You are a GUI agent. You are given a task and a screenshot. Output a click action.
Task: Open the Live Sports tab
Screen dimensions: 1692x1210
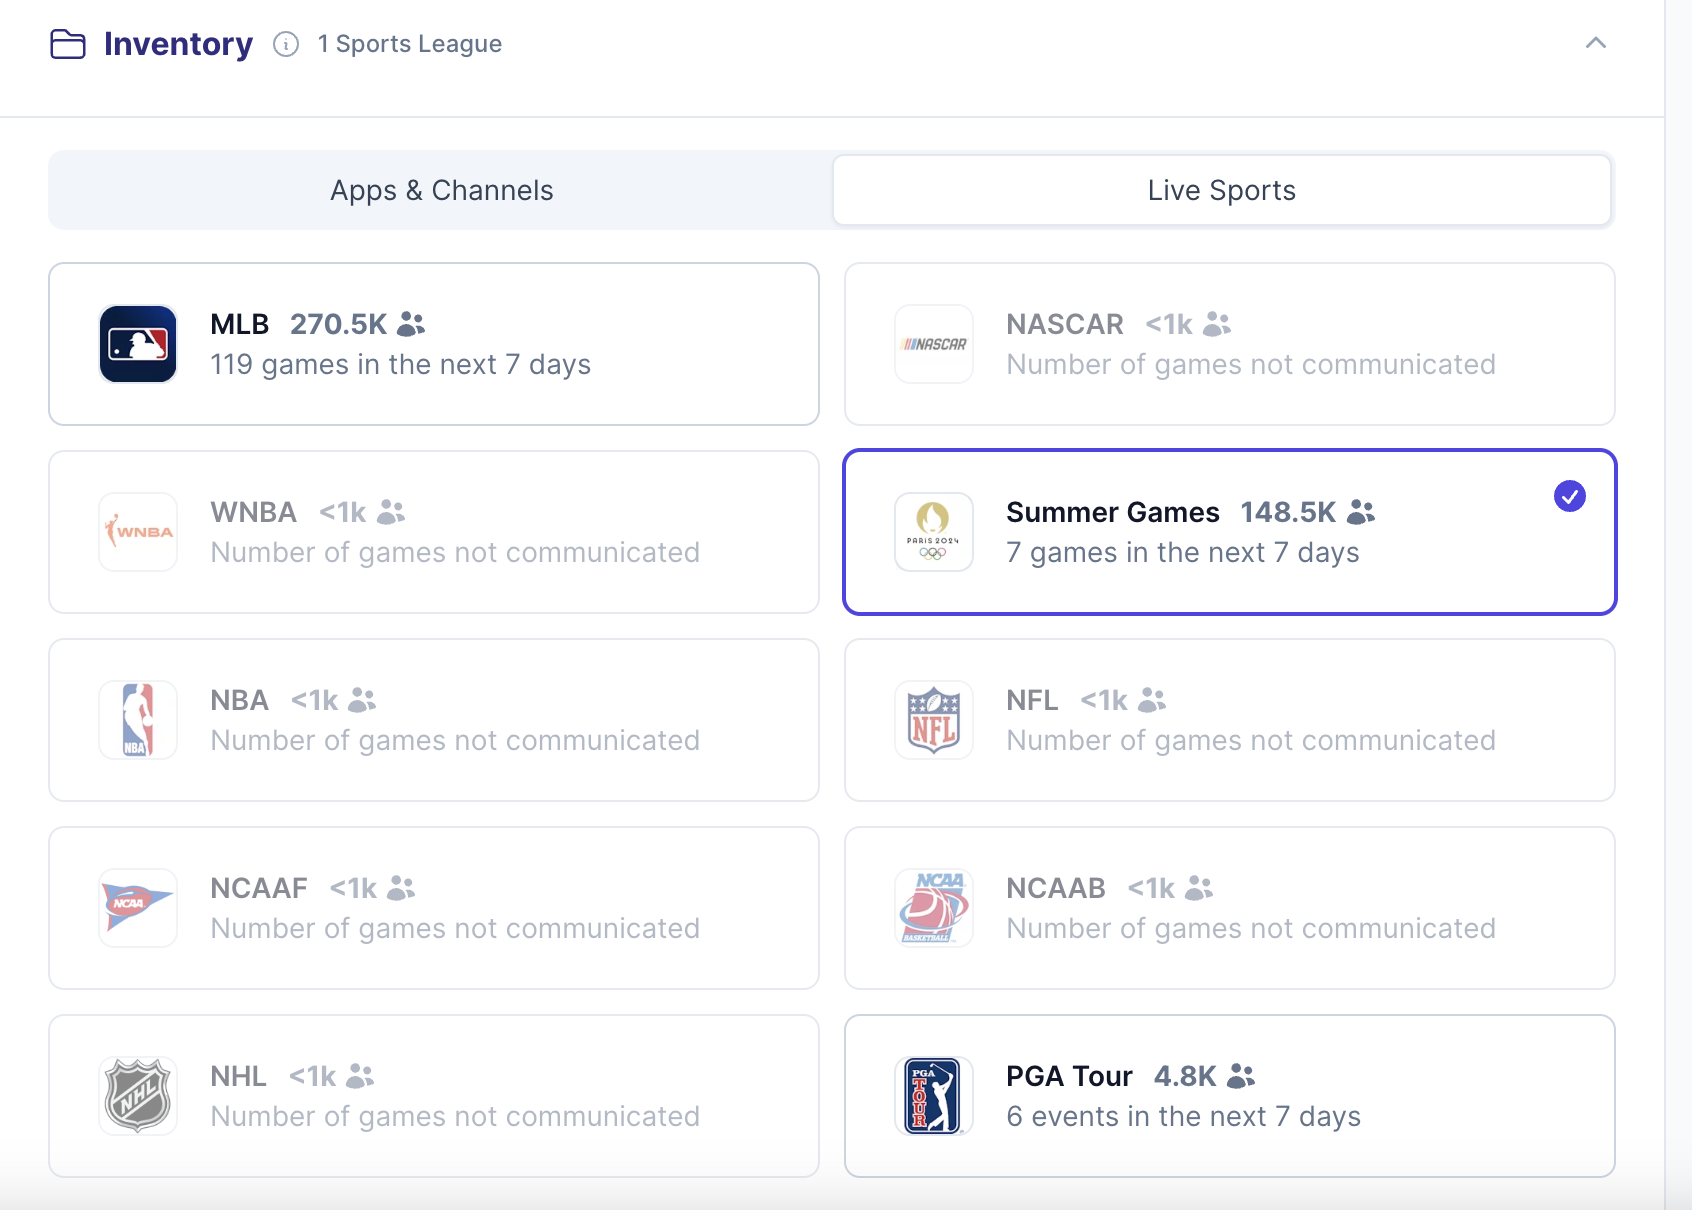pyautogui.click(x=1222, y=190)
